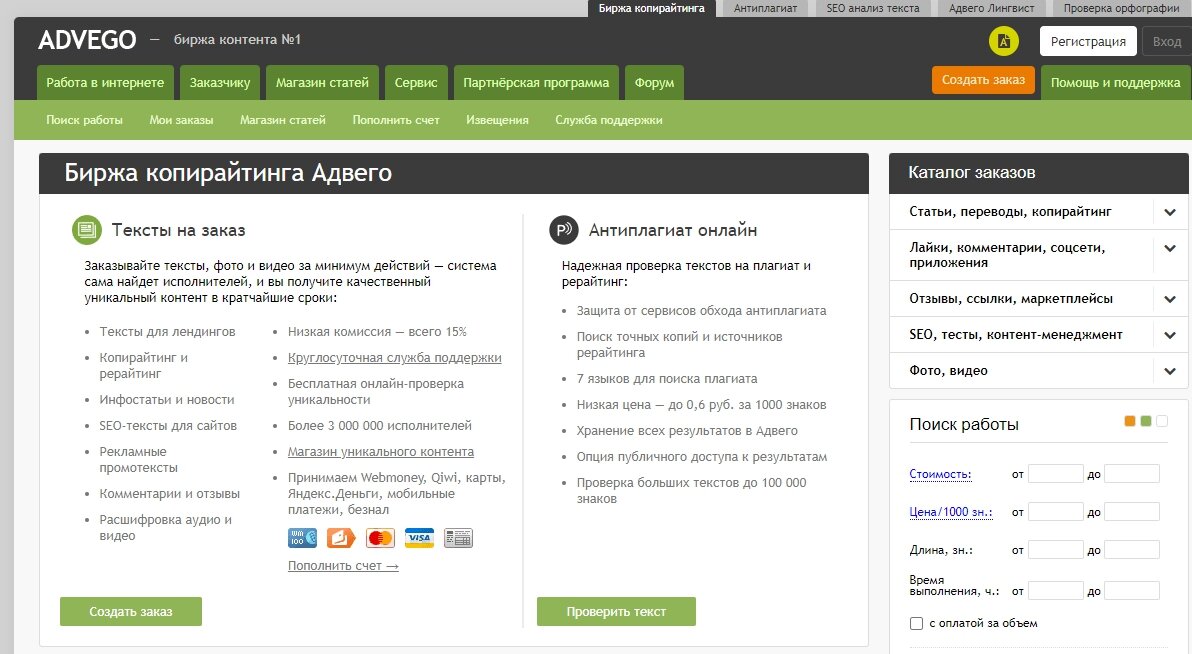The width and height of the screenshot is (1192, 654).
Task: Click the Стоимость filter link
Action: 940,474
